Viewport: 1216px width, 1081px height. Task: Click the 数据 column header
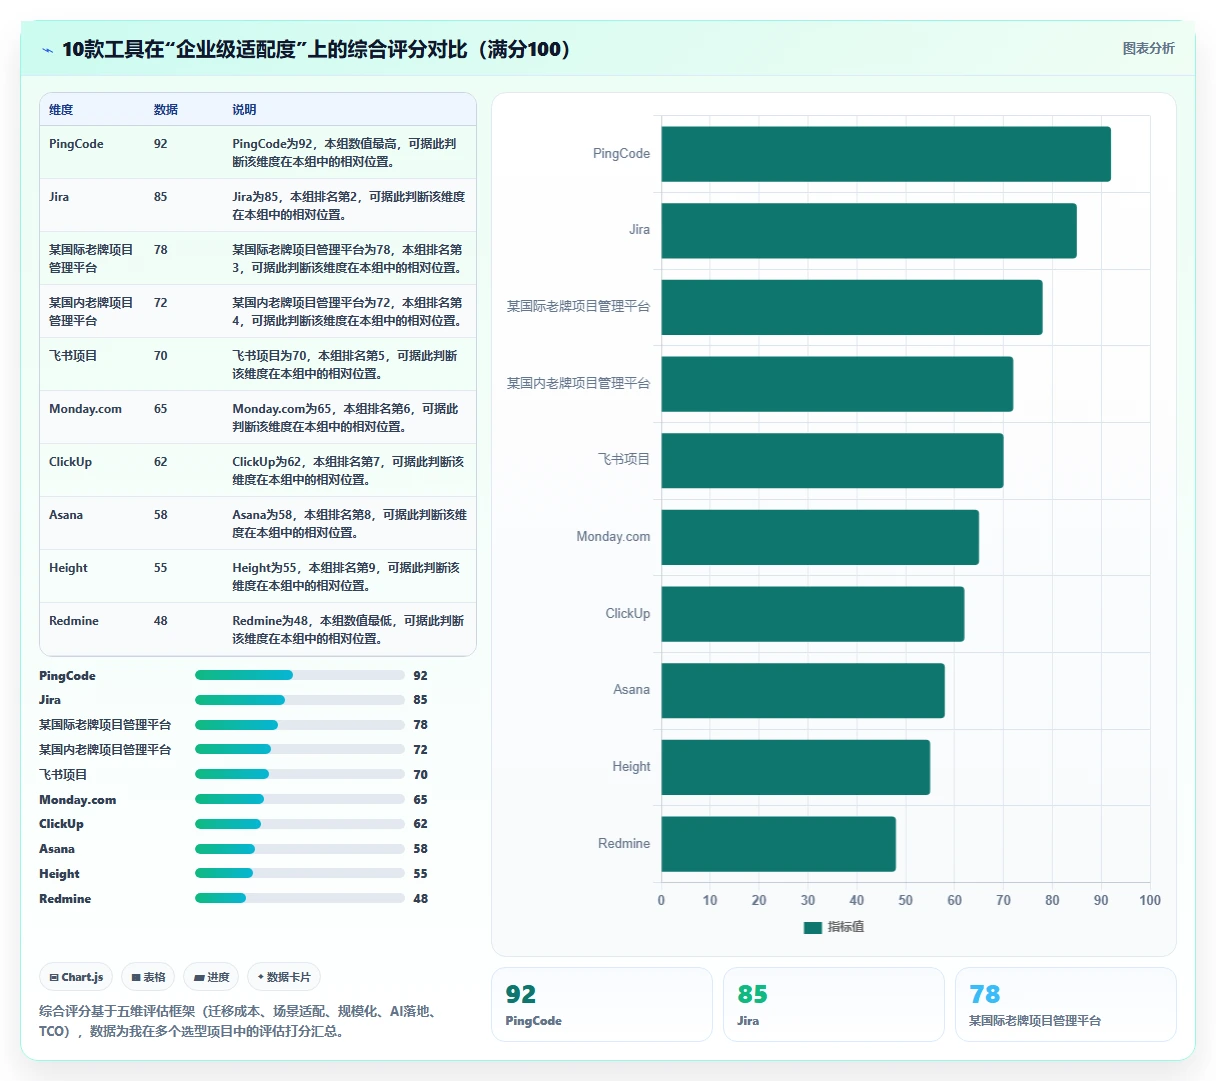[x=166, y=110]
